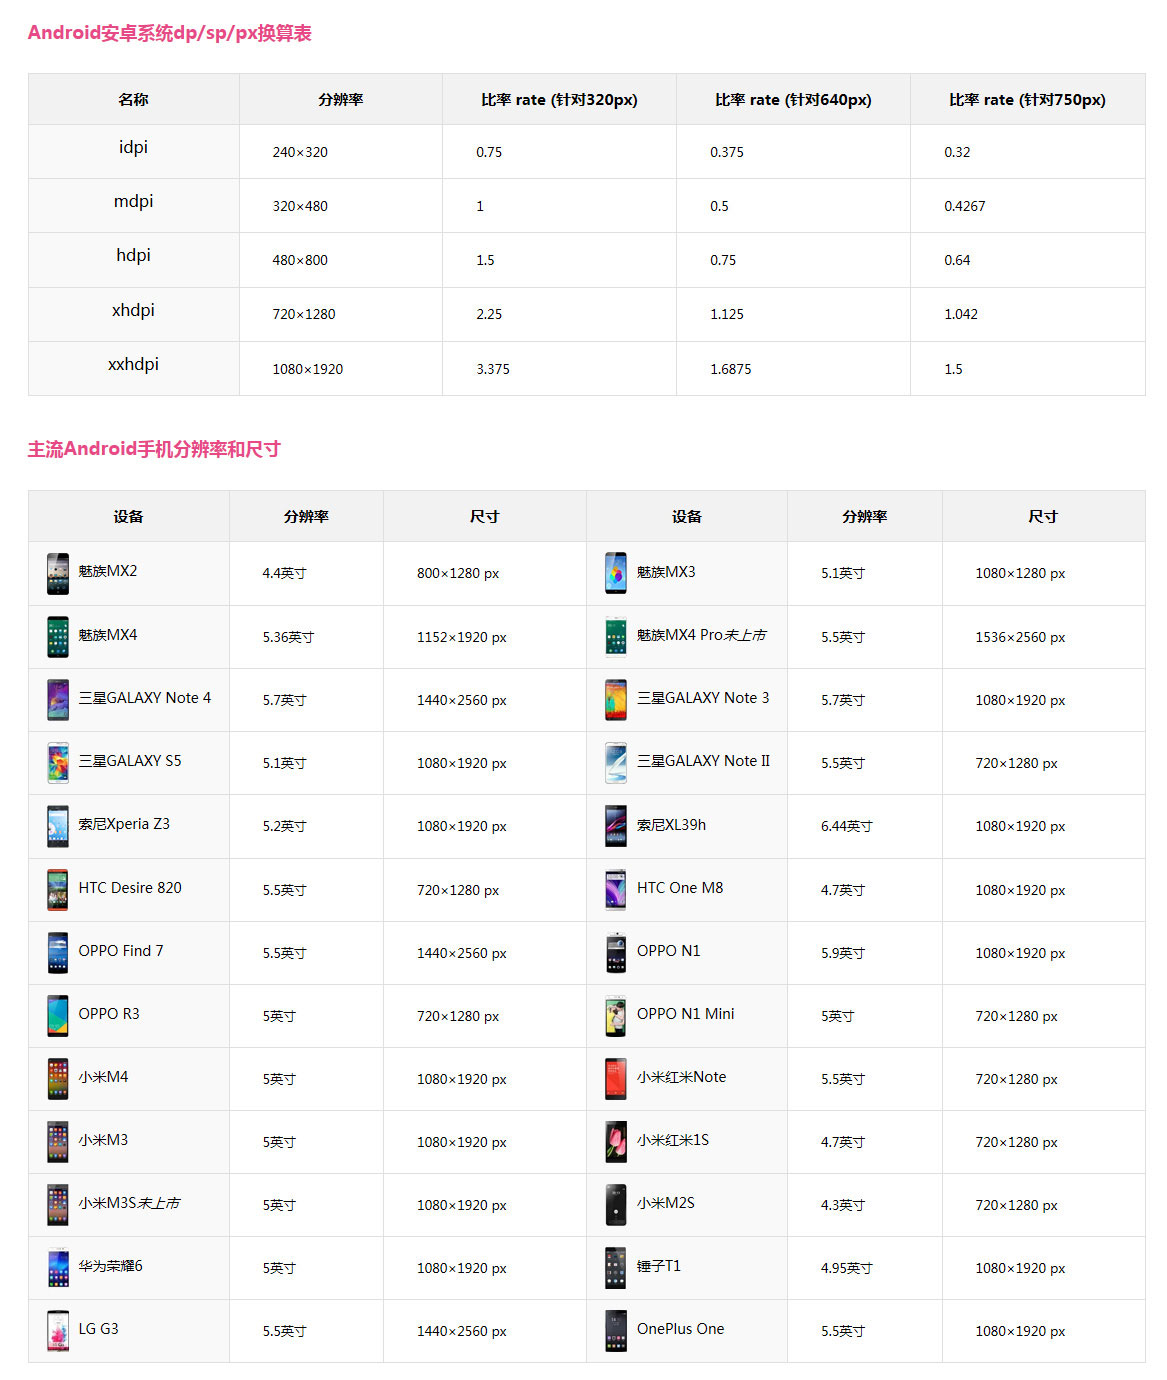Screen dimensions: 1167x1380
Task: Click the 1.042 rate value
Action: [x=961, y=314]
